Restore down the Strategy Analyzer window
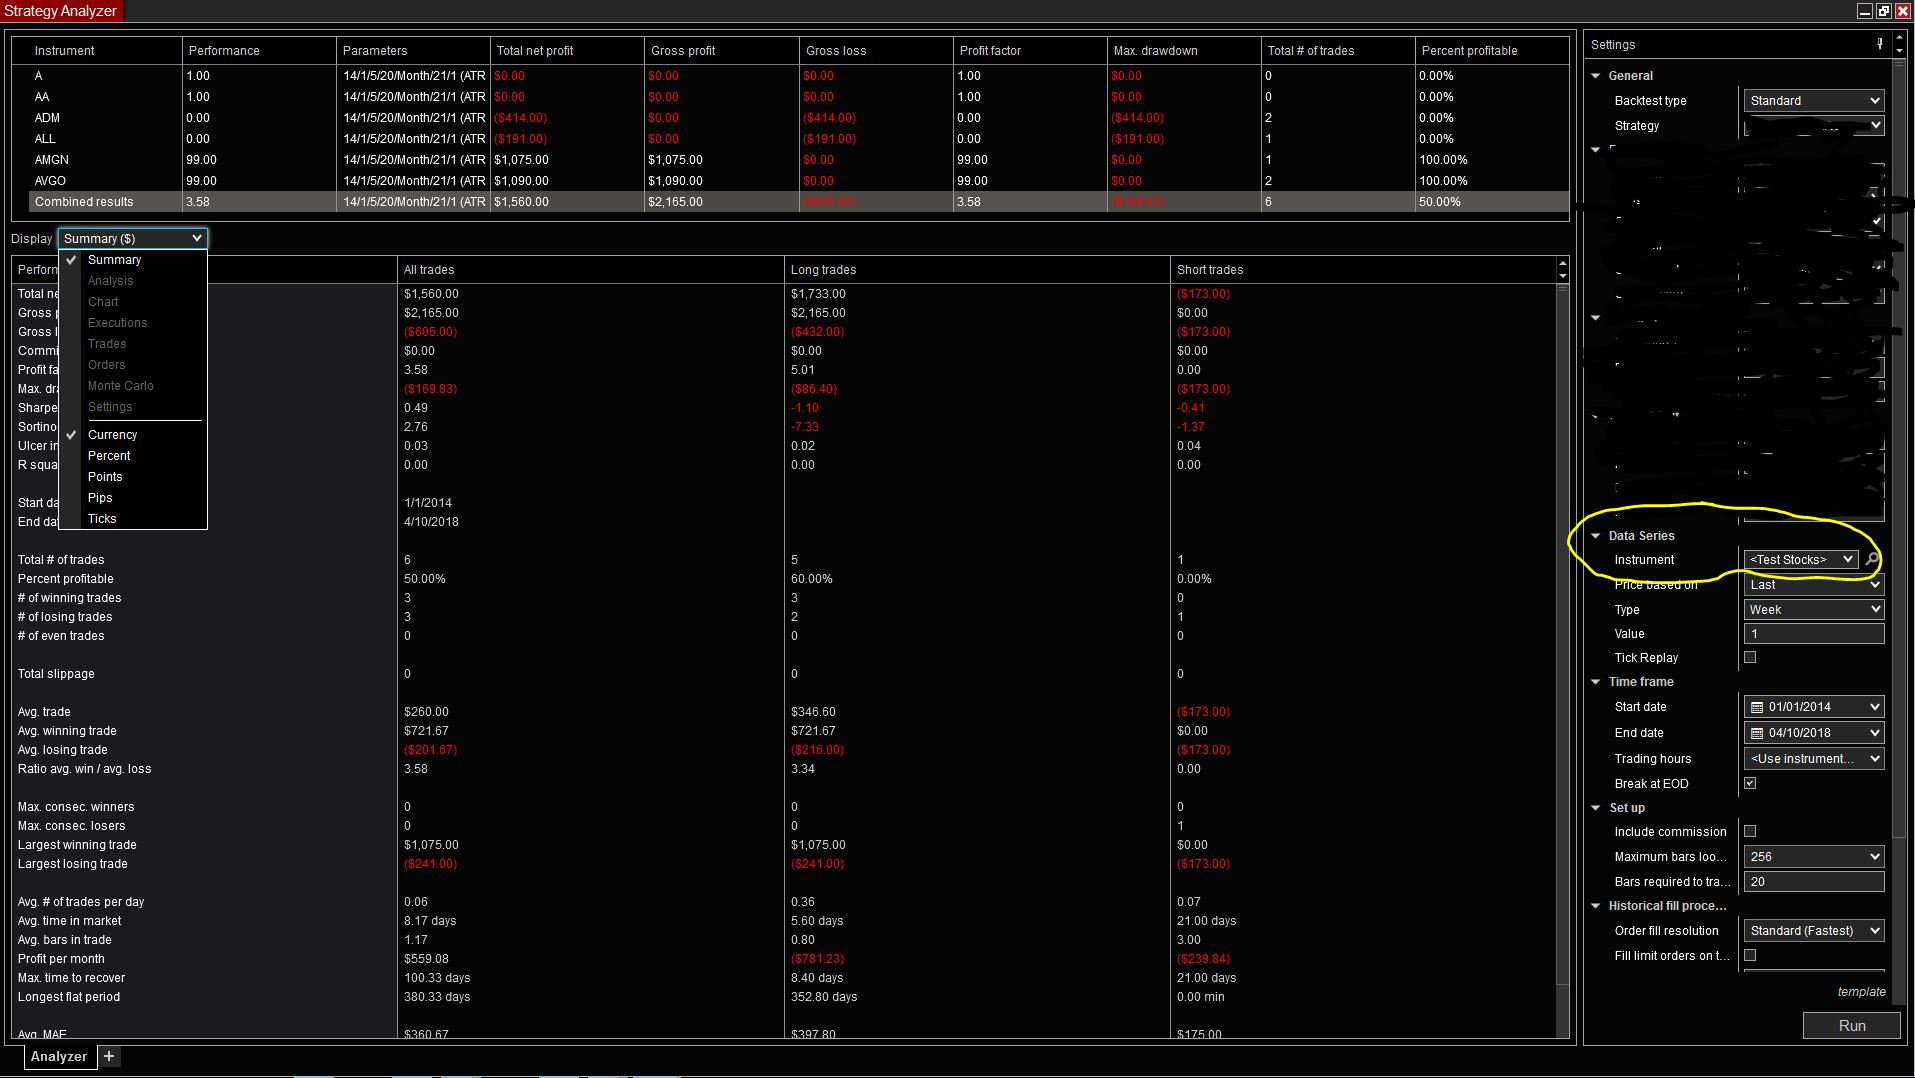This screenshot has width=1915, height=1078. pos(1883,11)
